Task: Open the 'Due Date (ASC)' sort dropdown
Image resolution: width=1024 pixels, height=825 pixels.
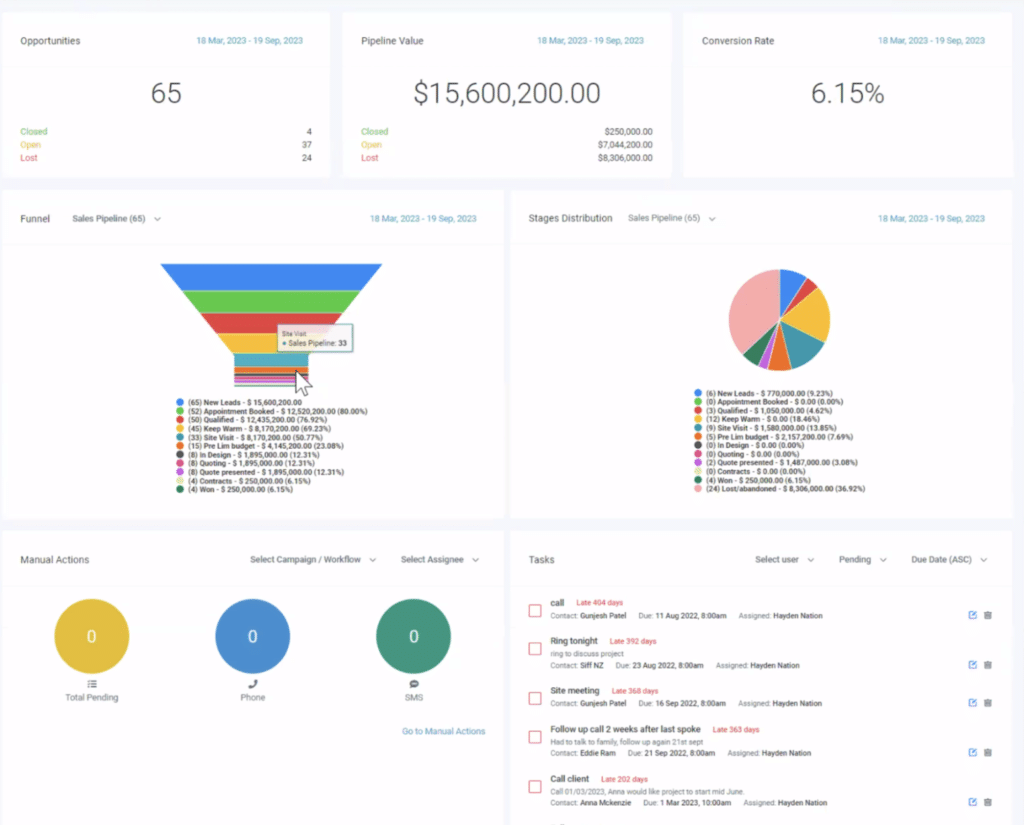Action: [x=949, y=560]
